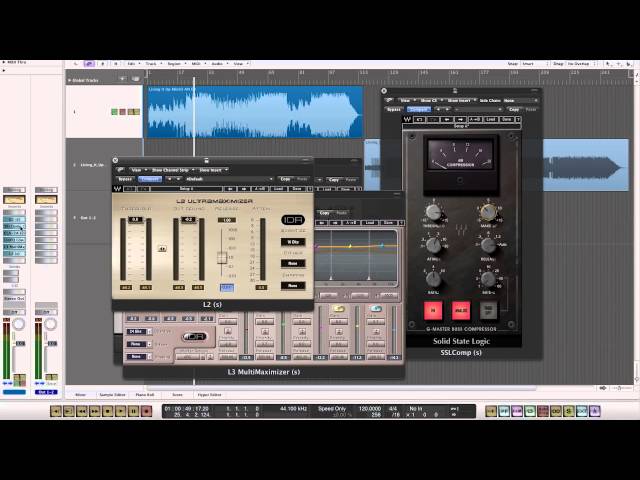This screenshot has height=480, width=640.
Task: Open the View menu in the Arrange toolbar
Action: click(x=240, y=64)
